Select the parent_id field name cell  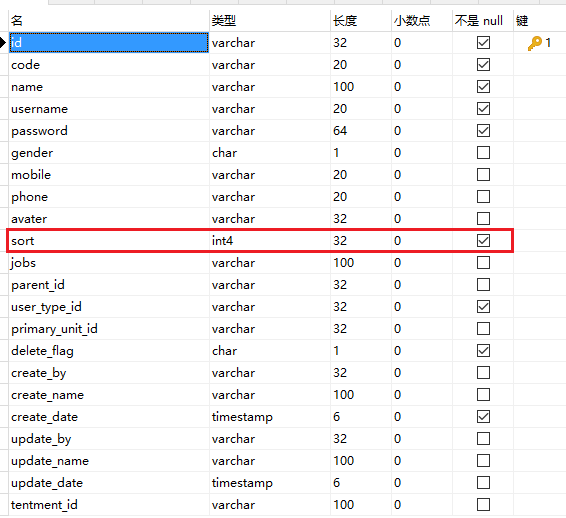(x=109, y=285)
